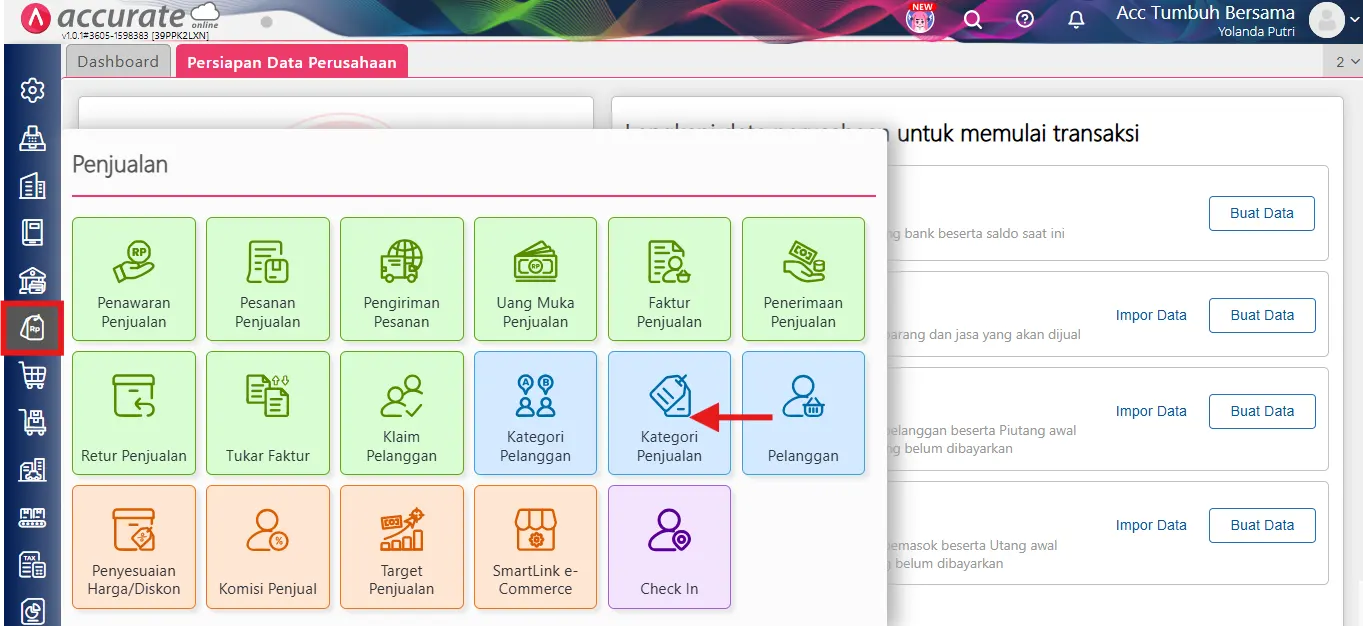The image size is (1363, 626).
Task: Select the Persiapan Data Perusahaan tab
Action: tap(291, 60)
